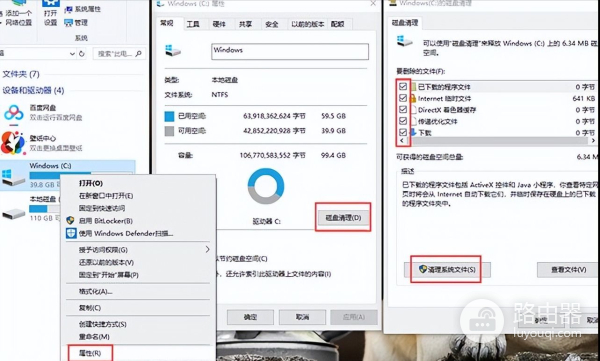Choose 复制(C) from context menu
Viewport: 600px width, 361px height.
[90, 308]
